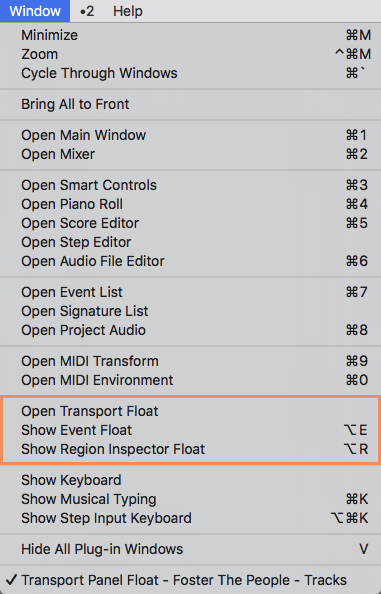The width and height of the screenshot is (381, 594).
Task: Open the Mixer window
Action: pos(190,154)
